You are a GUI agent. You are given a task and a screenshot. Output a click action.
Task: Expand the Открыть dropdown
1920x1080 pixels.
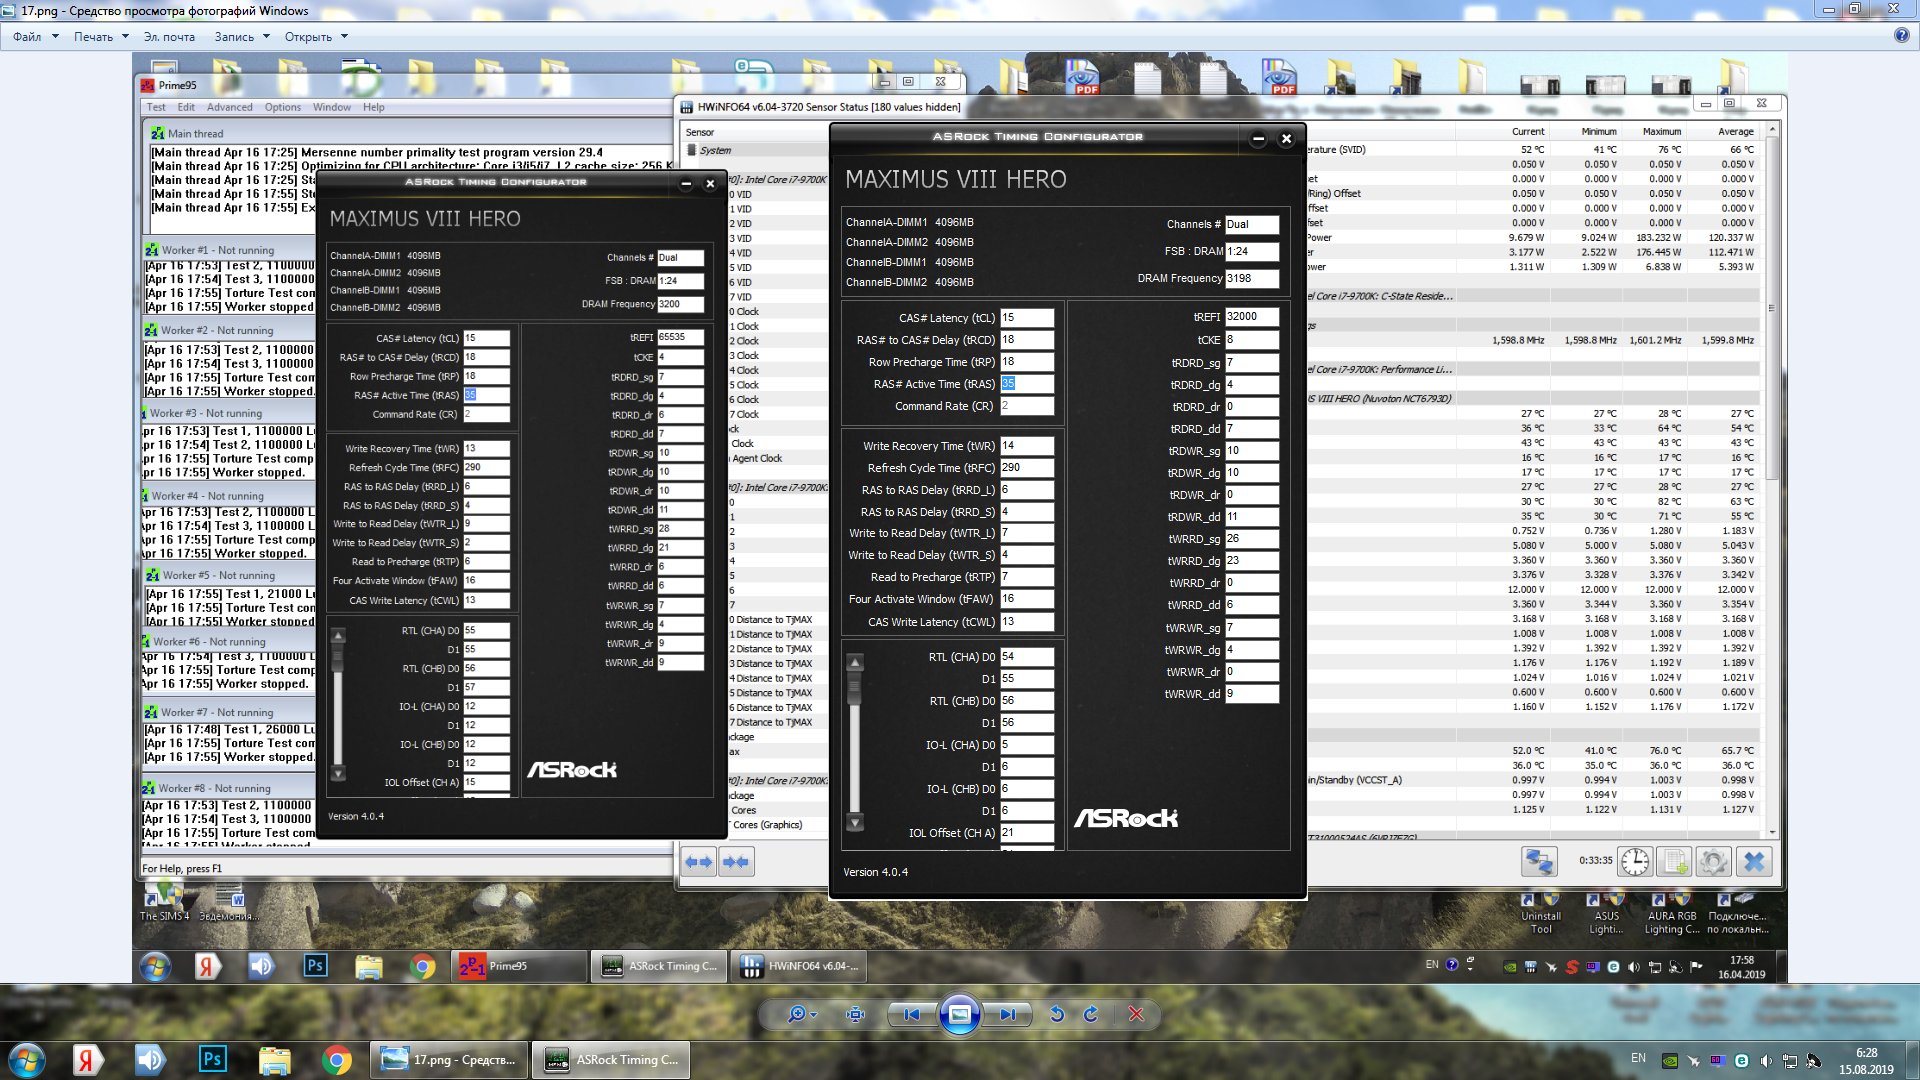pos(316,37)
